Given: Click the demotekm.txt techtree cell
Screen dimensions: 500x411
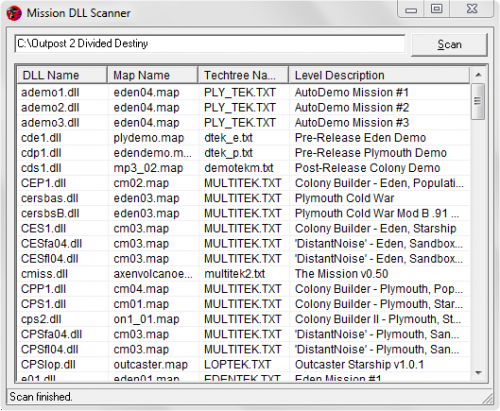Looking at the screenshot, I should click(x=239, y=168).
